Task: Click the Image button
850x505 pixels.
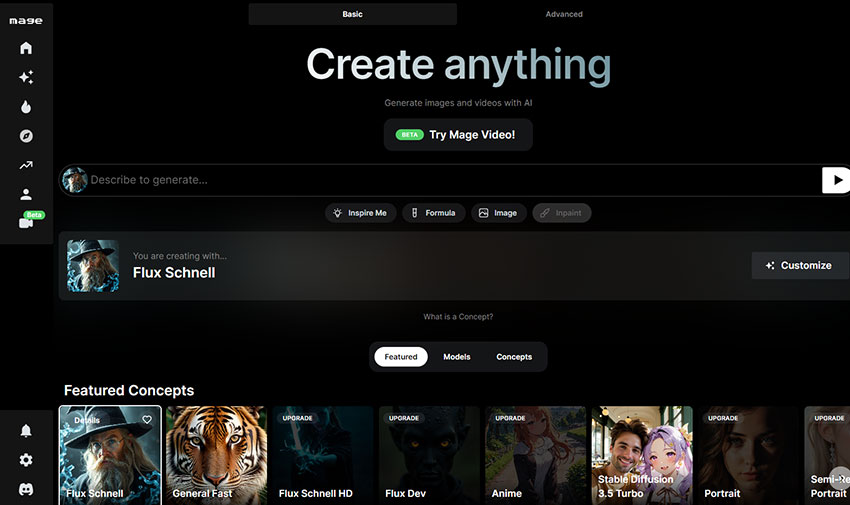Action: pos(498,213)
